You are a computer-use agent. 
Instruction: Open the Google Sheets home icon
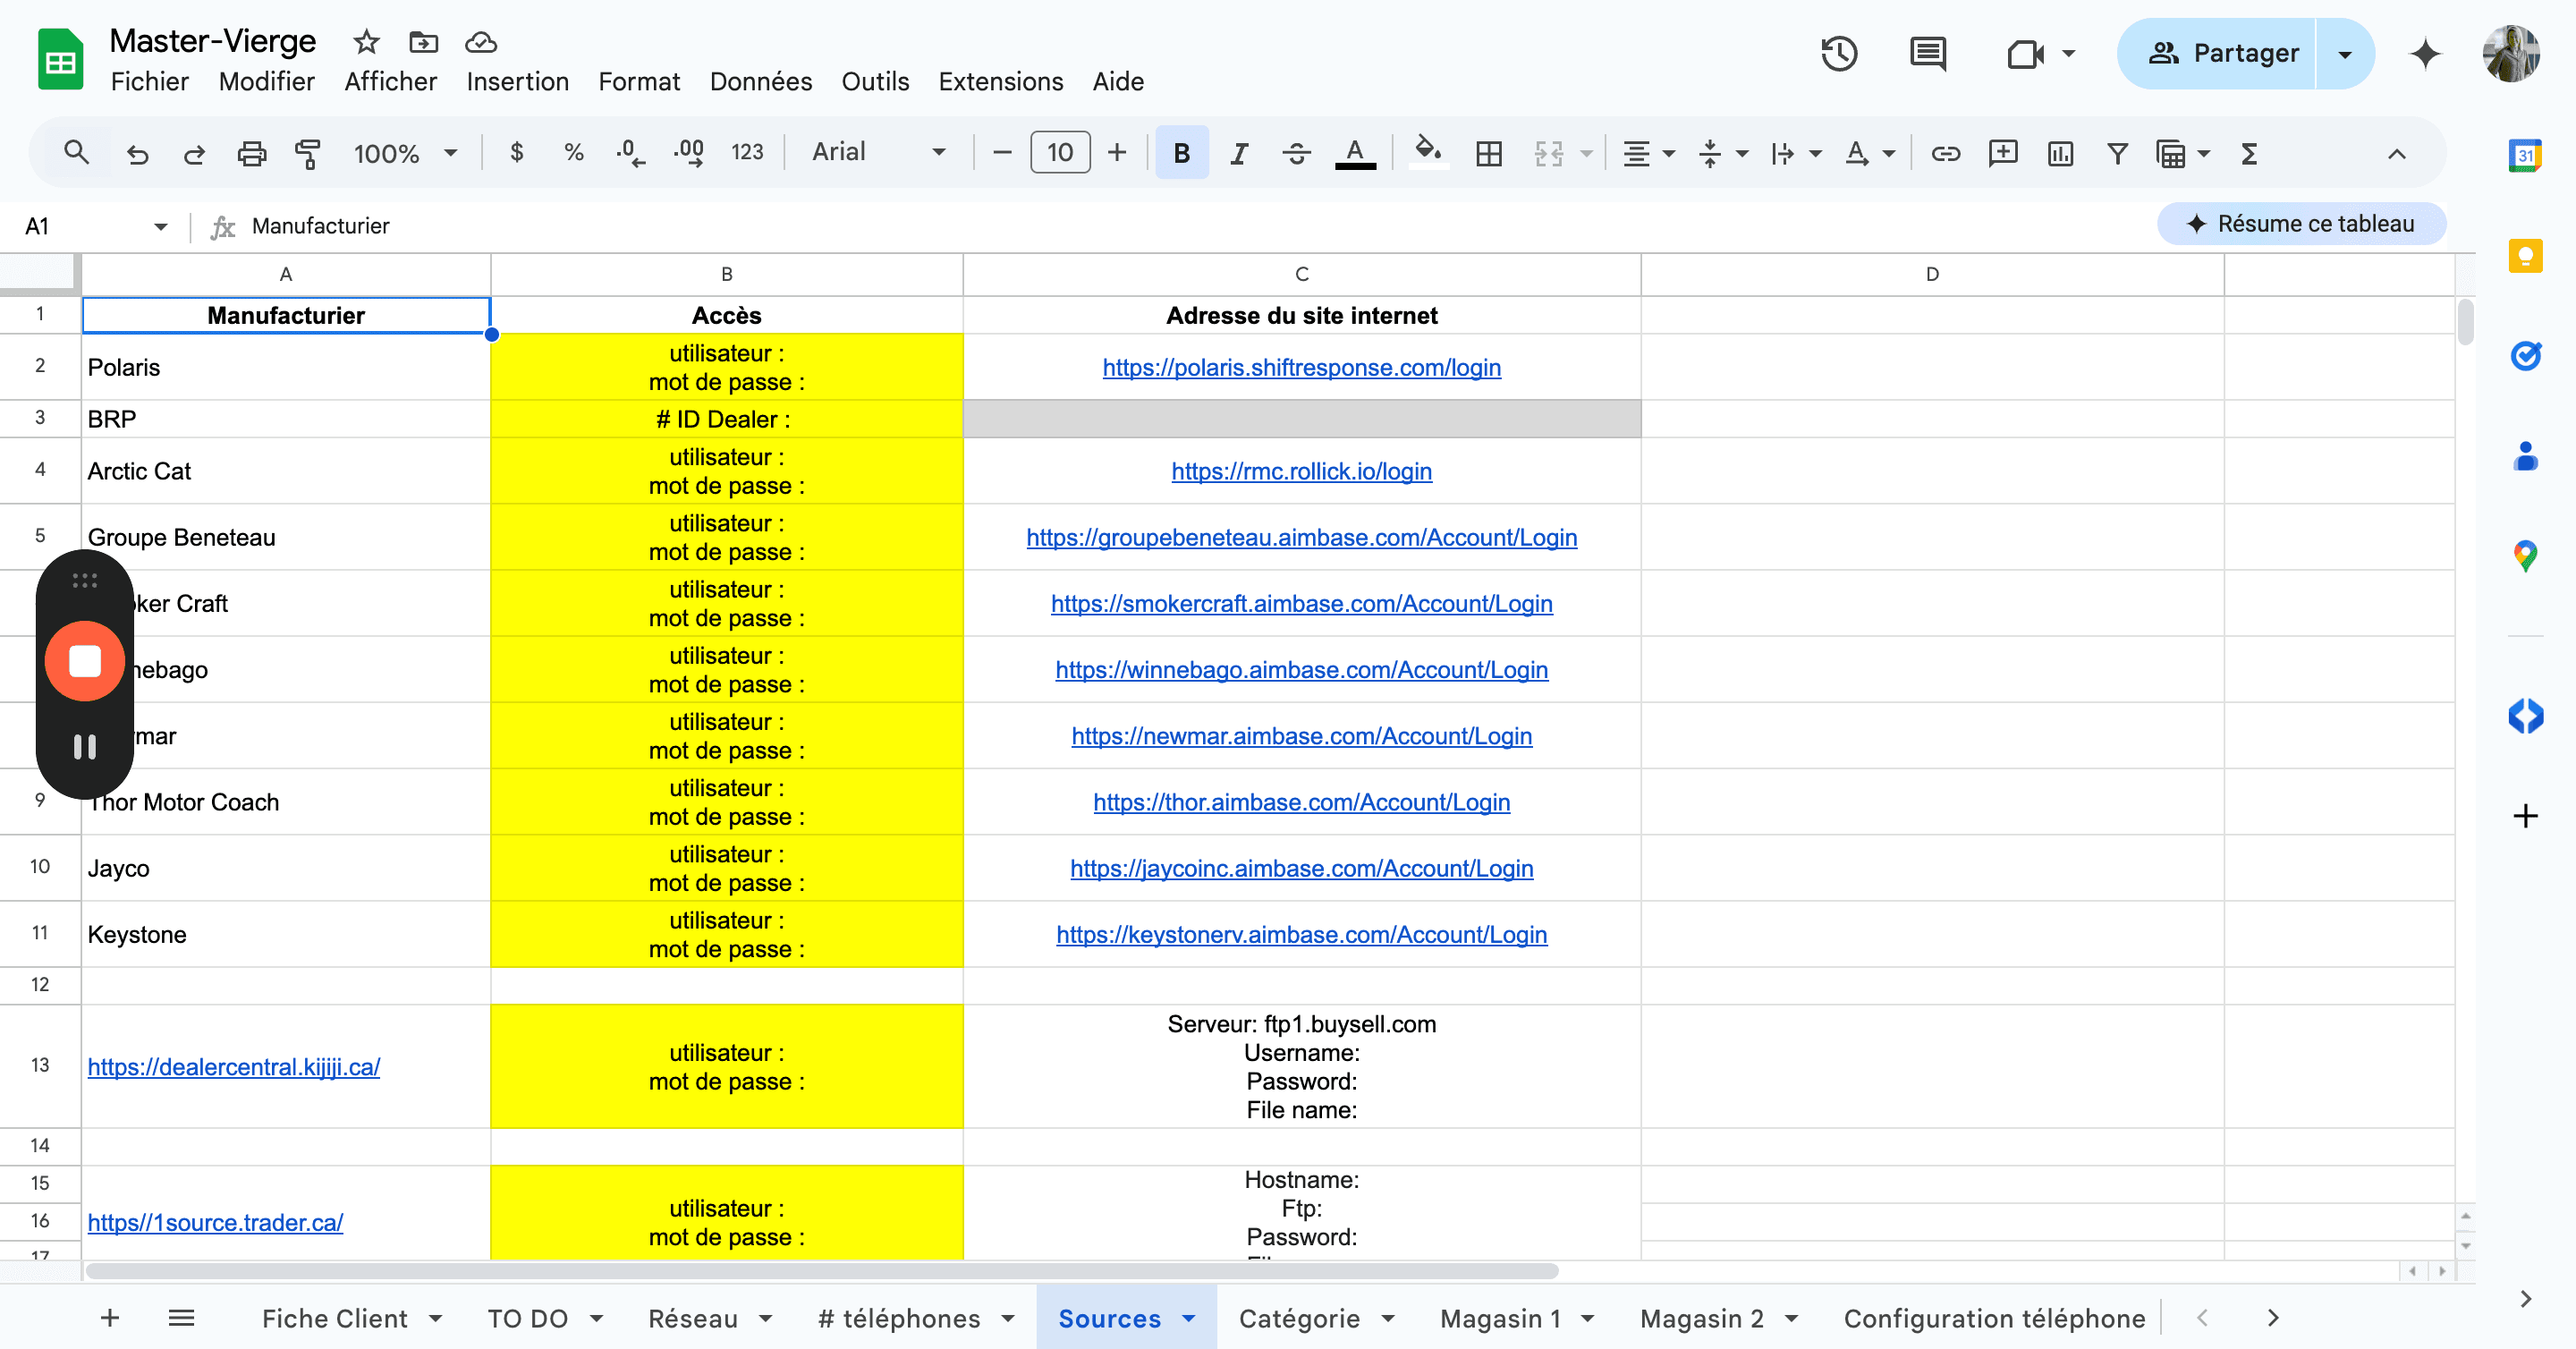pyautogui.click(x=60, y=60)
